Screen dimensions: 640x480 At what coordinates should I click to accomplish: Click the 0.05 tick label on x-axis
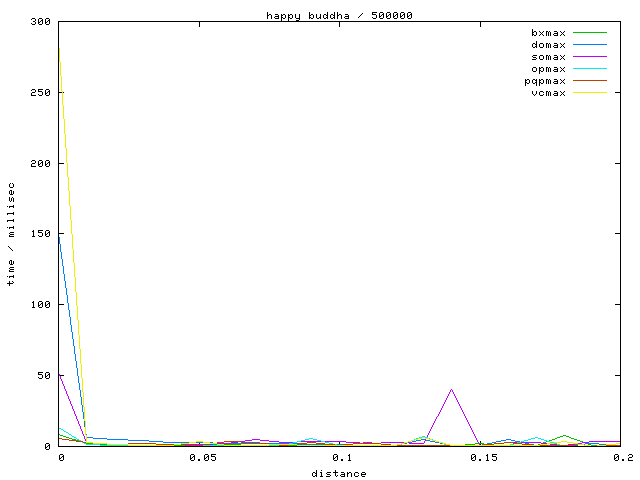pos(202,458)
